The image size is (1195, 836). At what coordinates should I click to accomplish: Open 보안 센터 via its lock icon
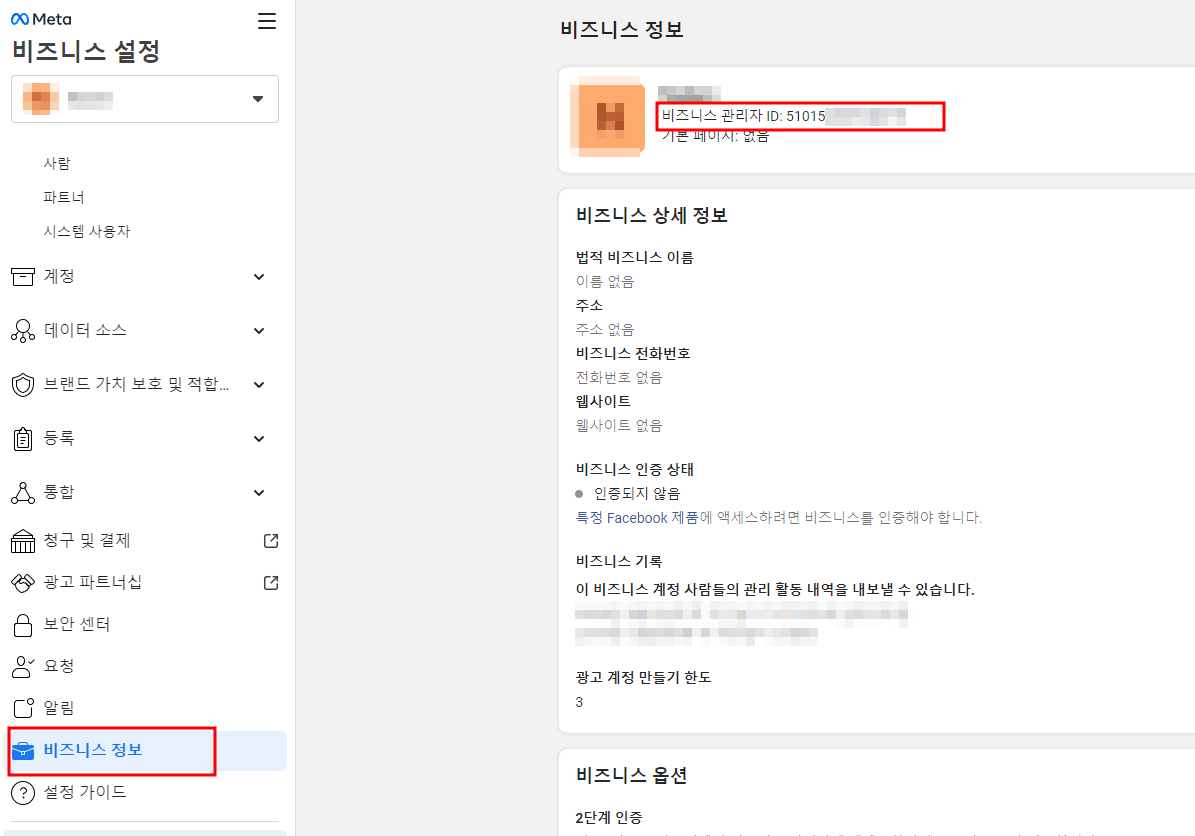[22, 624]
